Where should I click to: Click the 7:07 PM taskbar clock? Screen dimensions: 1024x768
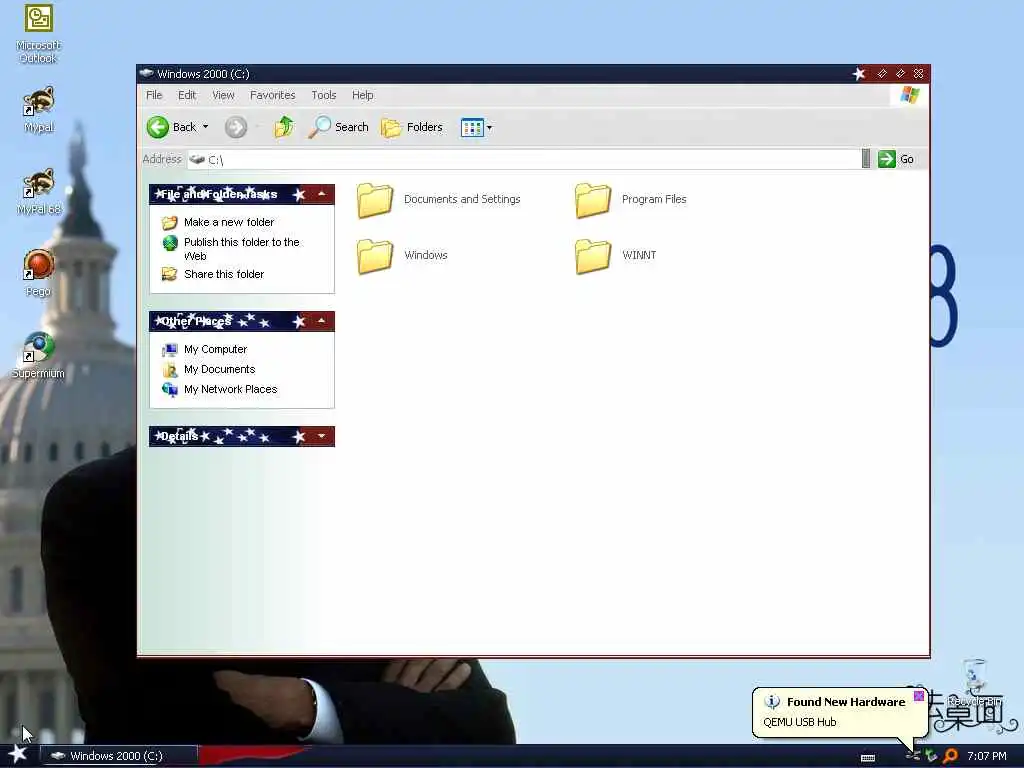click(x=987, y=756)
